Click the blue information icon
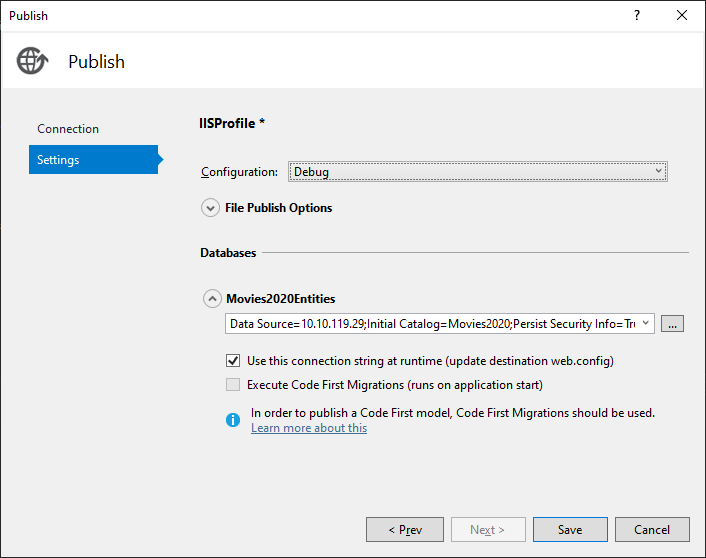Image resolution: width=706 pixels, height=558 pixels. (233, 420)
